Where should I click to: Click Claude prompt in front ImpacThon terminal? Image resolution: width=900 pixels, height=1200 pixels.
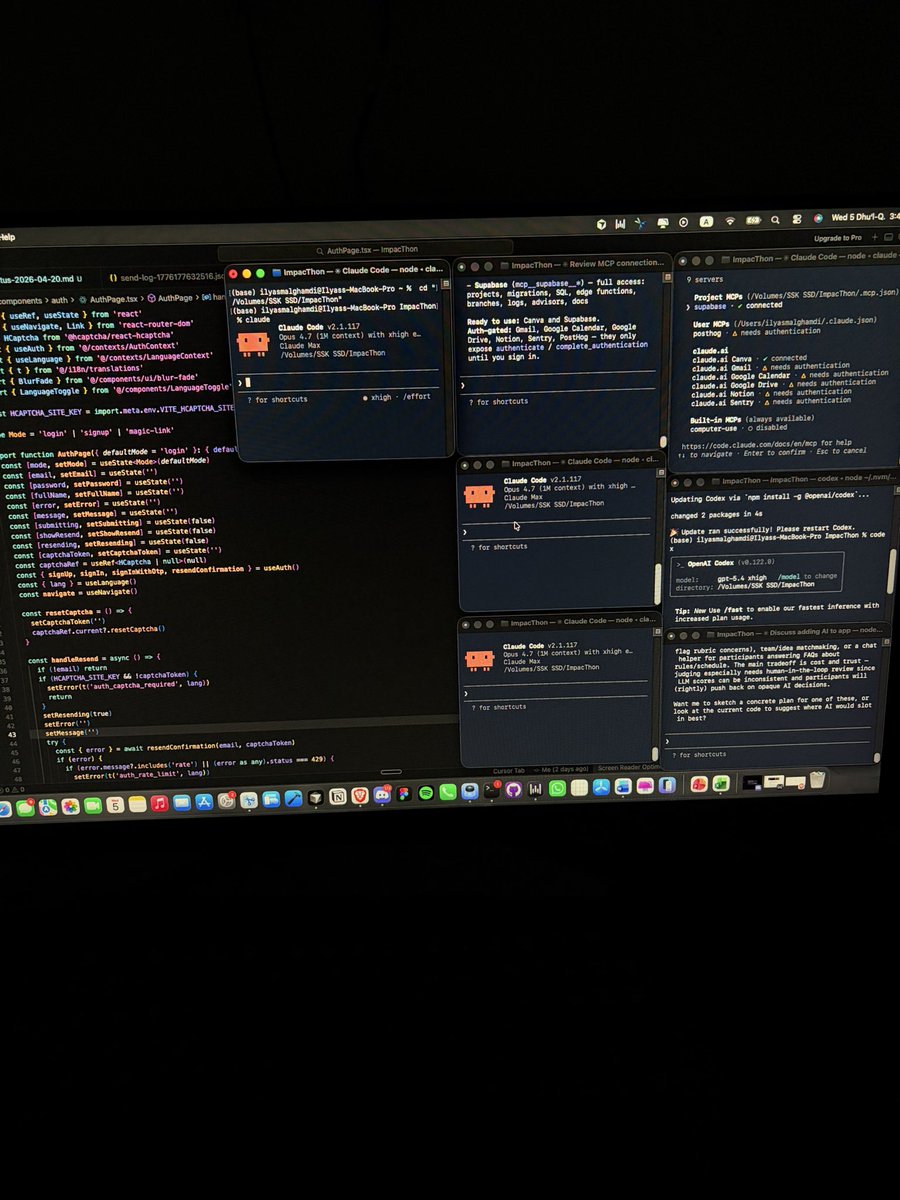click(340, 382)
